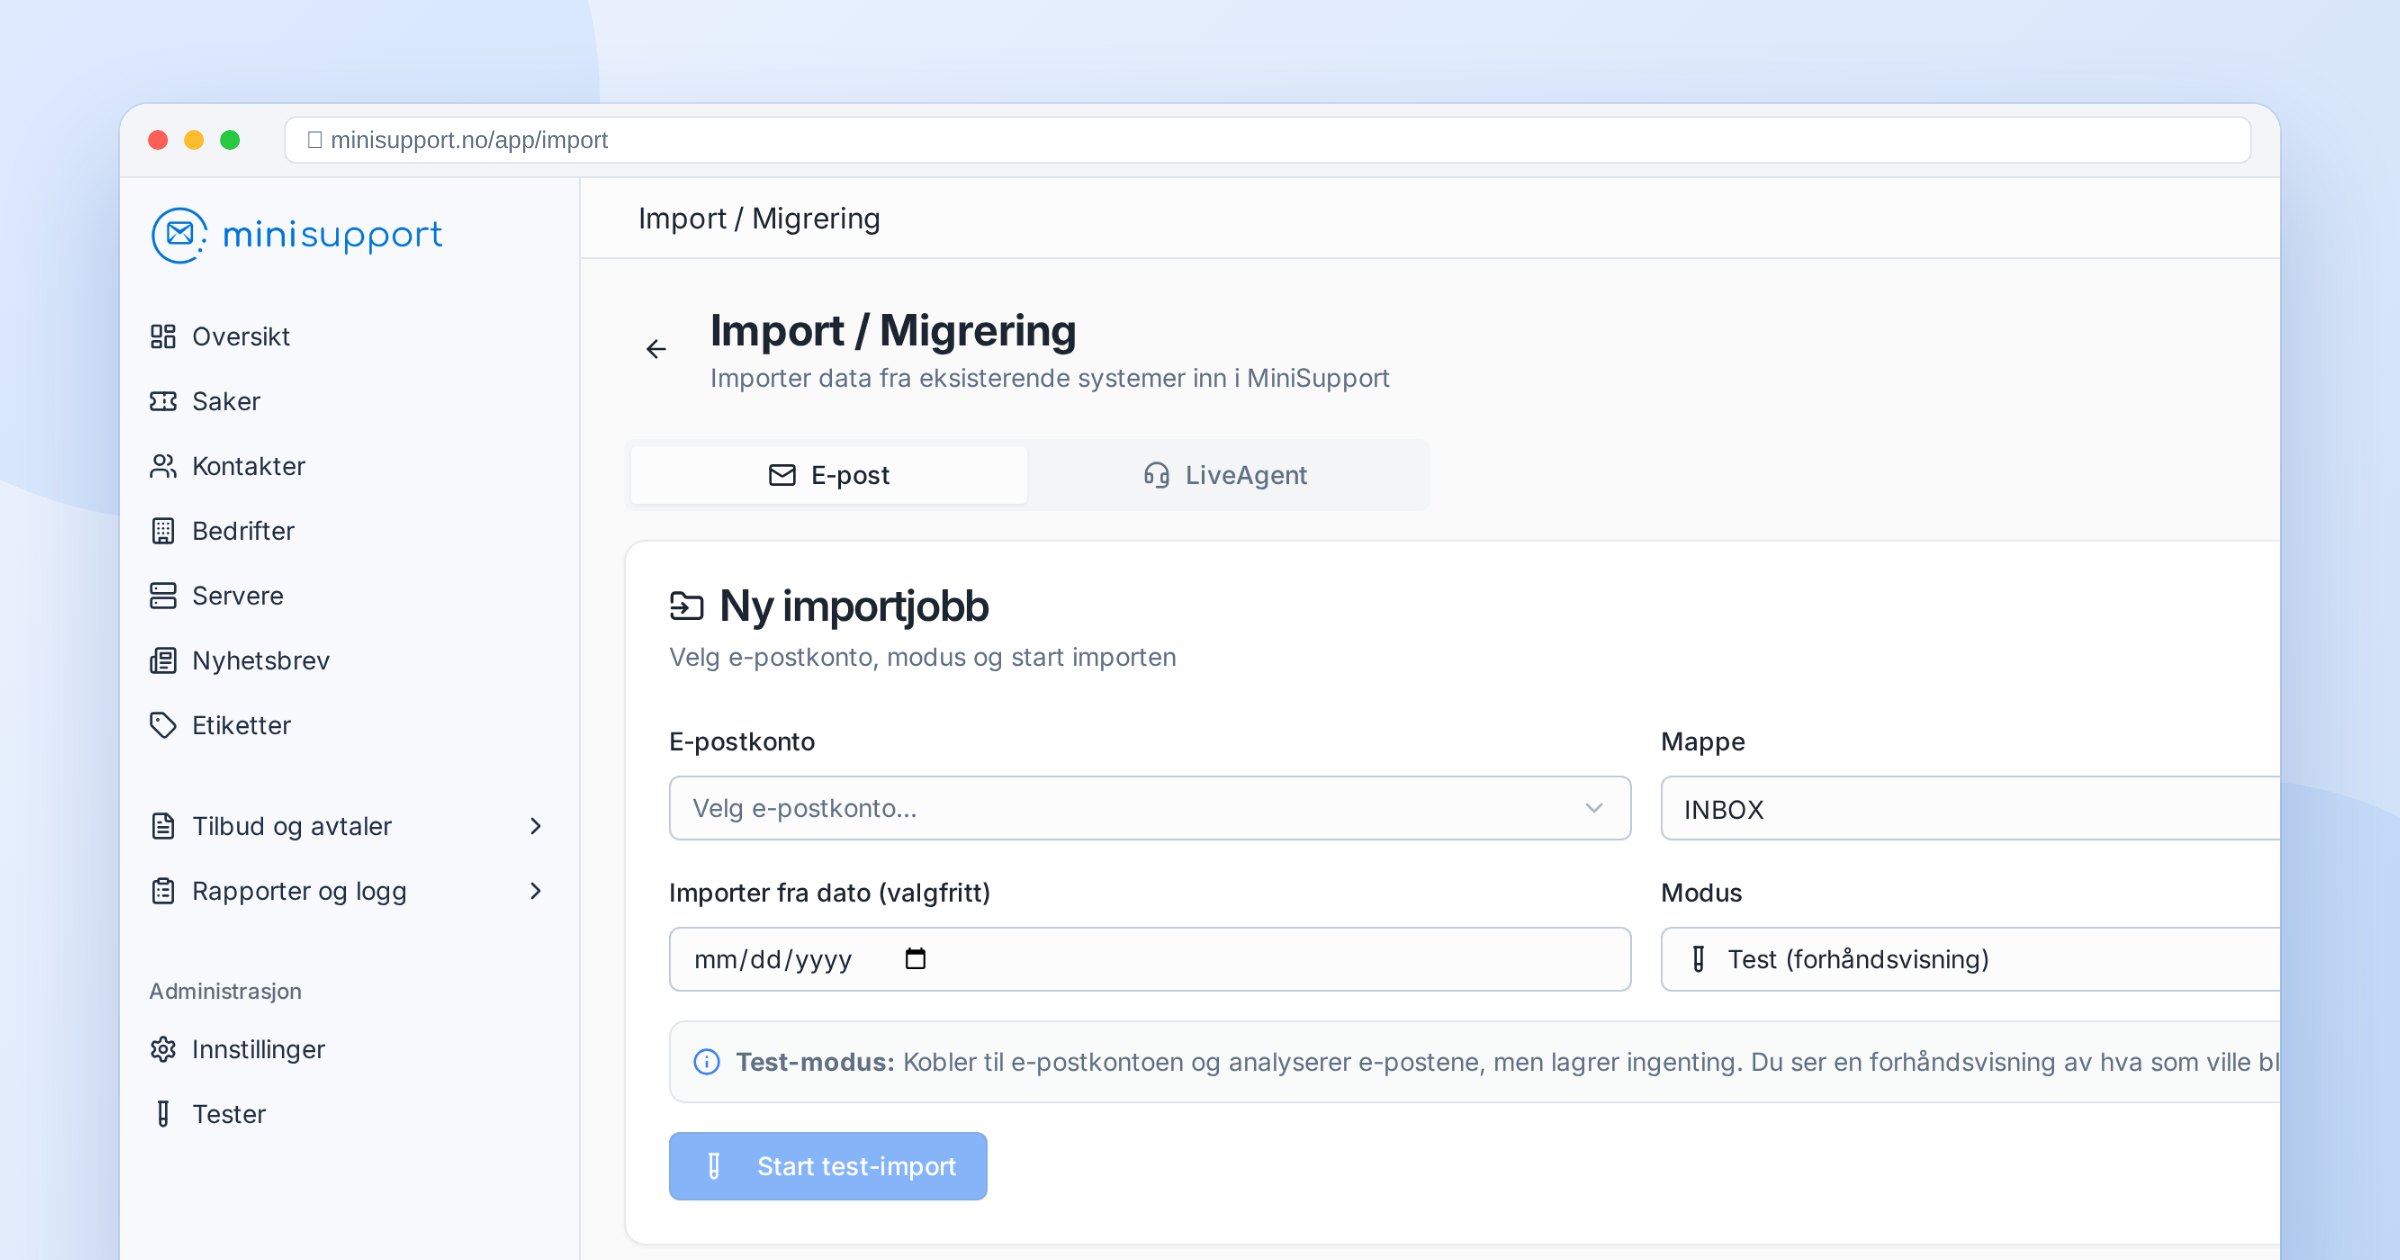Click the Etiketter tag icon

(163, 725)
